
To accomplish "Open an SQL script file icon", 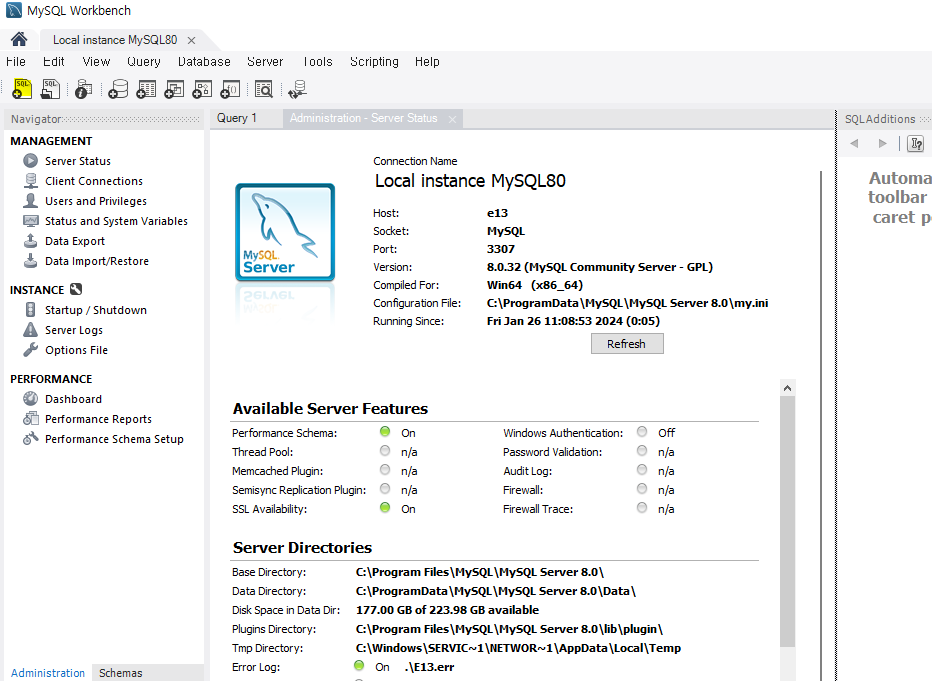I will tap(51, 89).
